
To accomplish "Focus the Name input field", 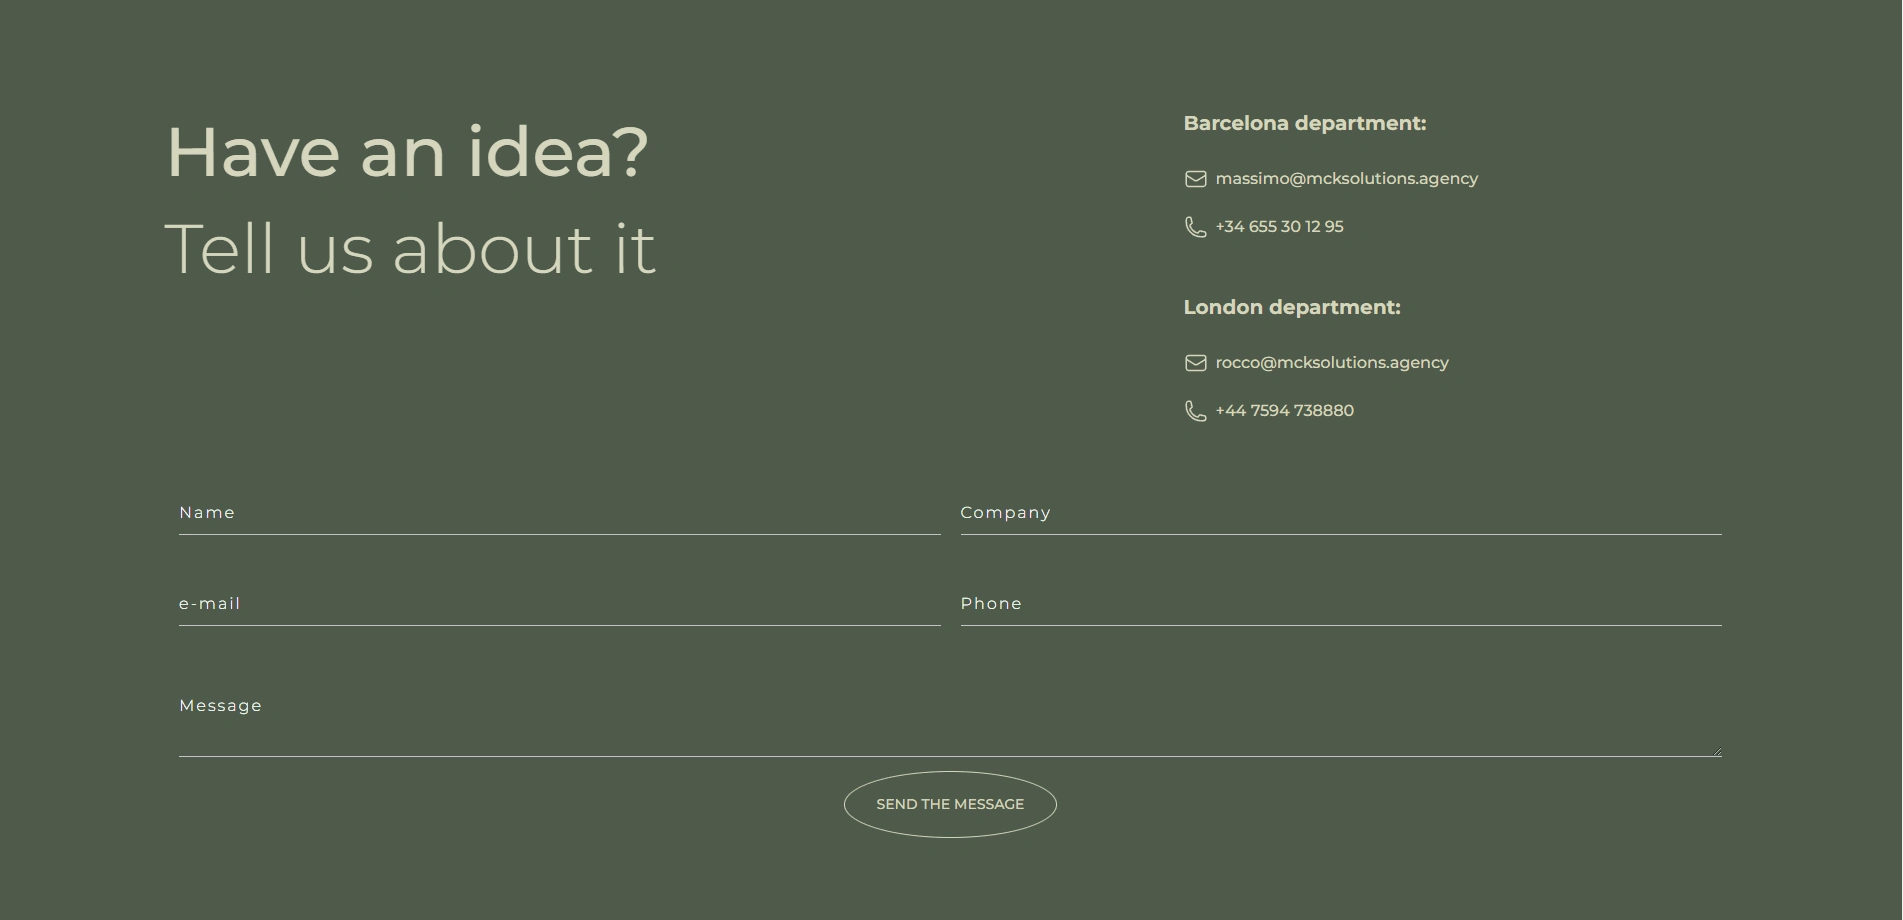I will point(559,513).
